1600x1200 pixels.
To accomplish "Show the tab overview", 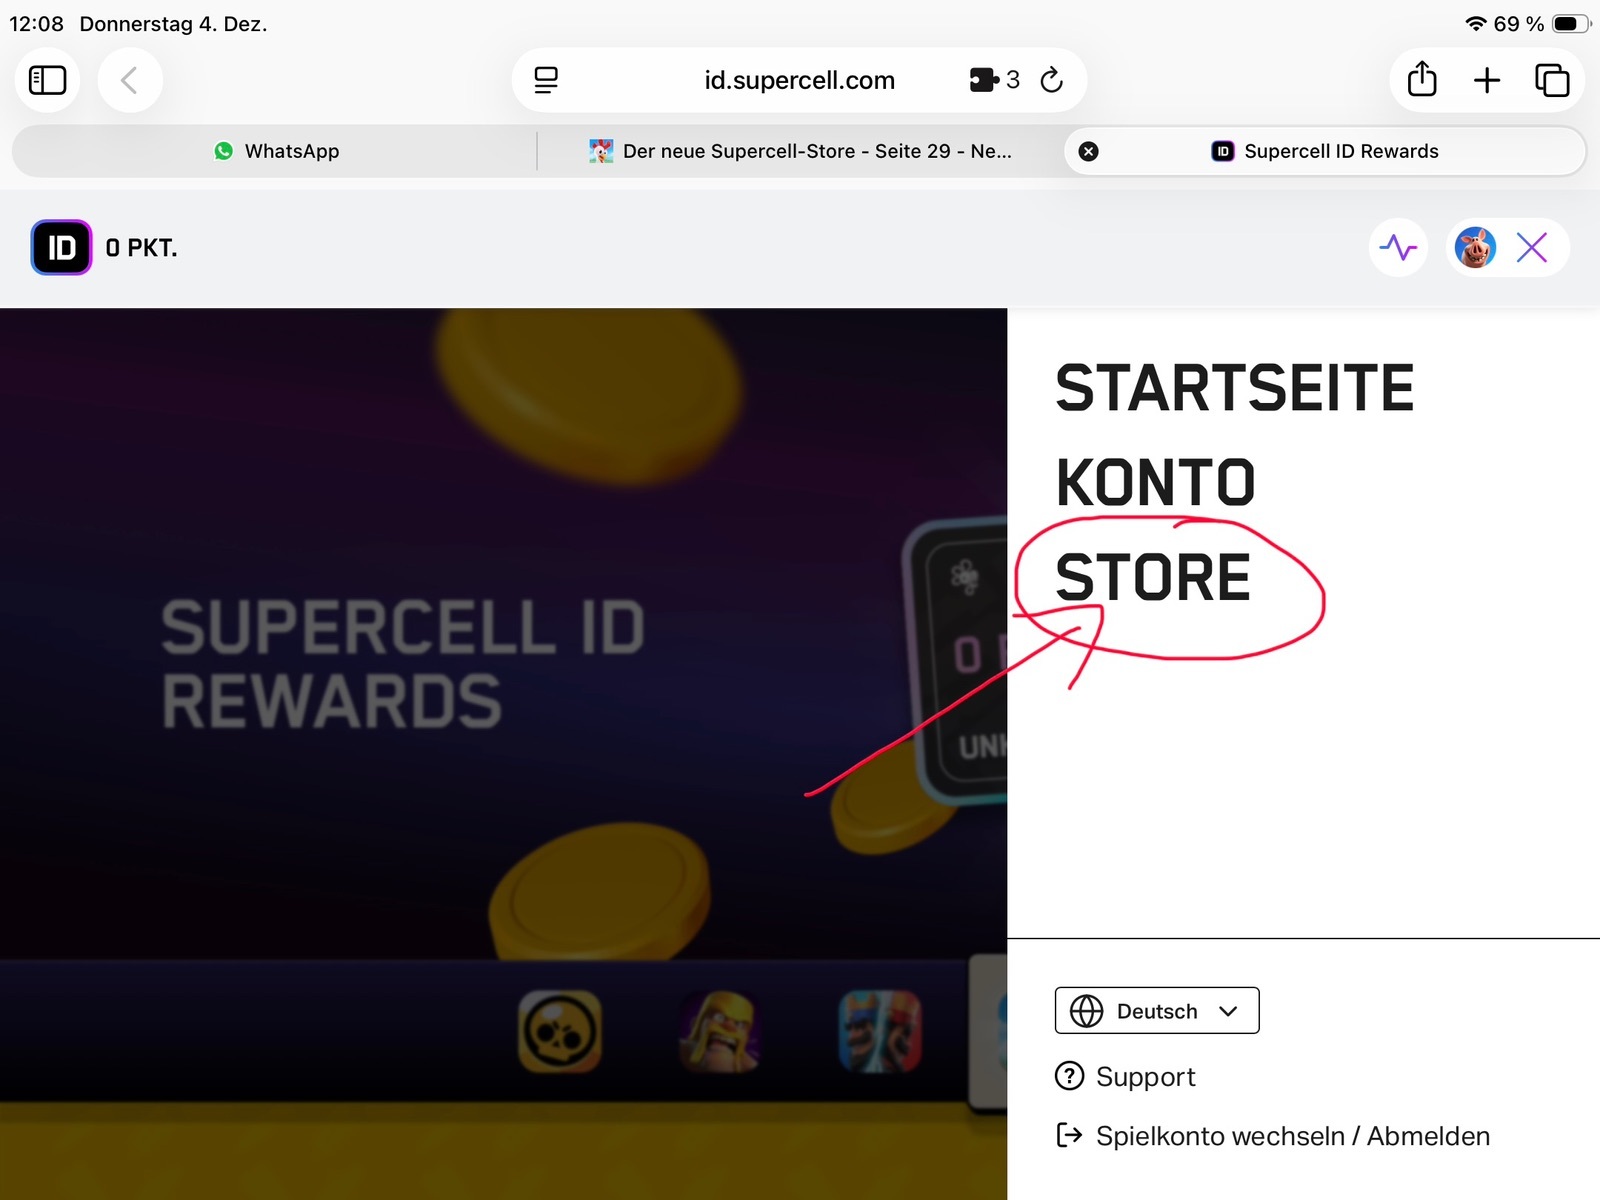I will [1552, 80].
